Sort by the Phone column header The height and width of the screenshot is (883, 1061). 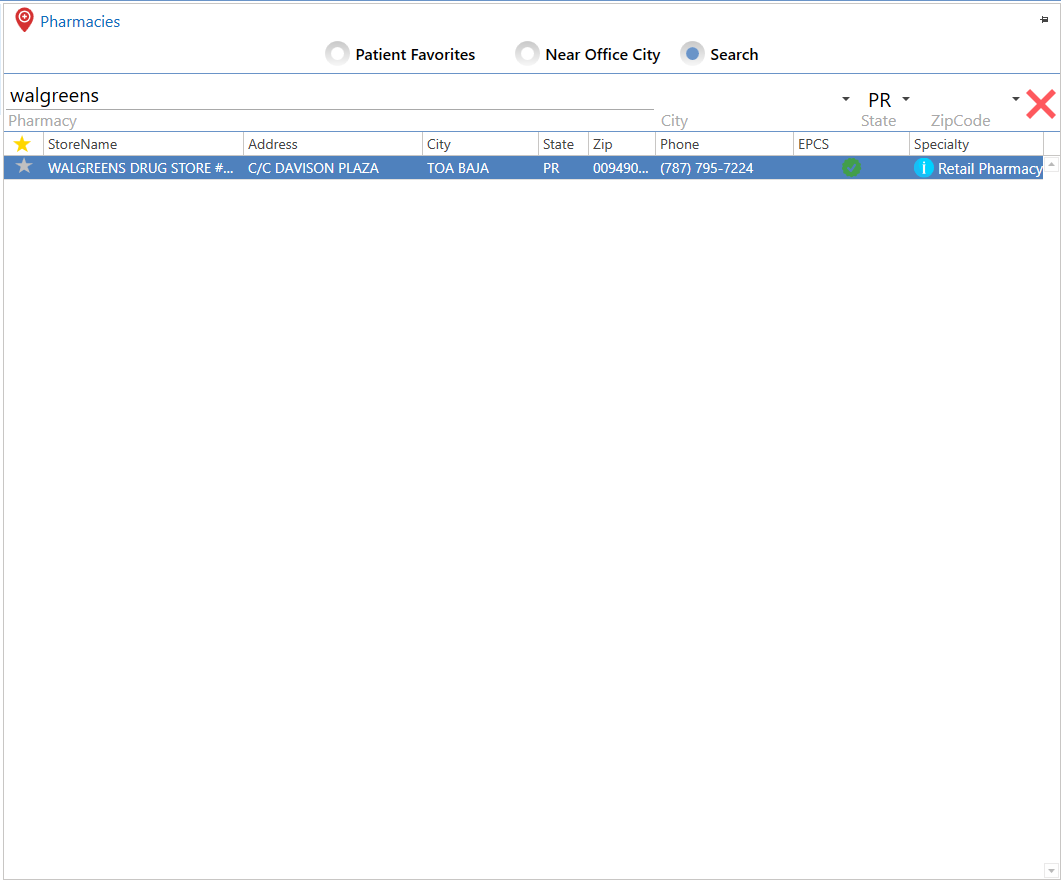pos(724,144)
